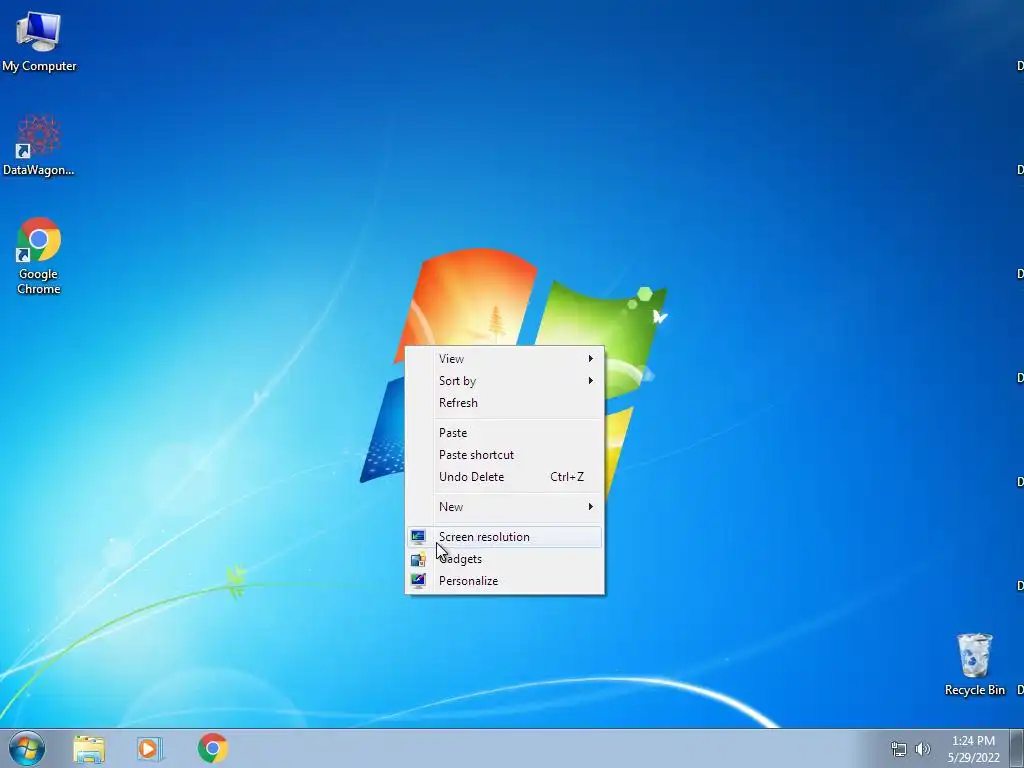
Task: Expand the View submenu arrow
Action: click(590, 359)
